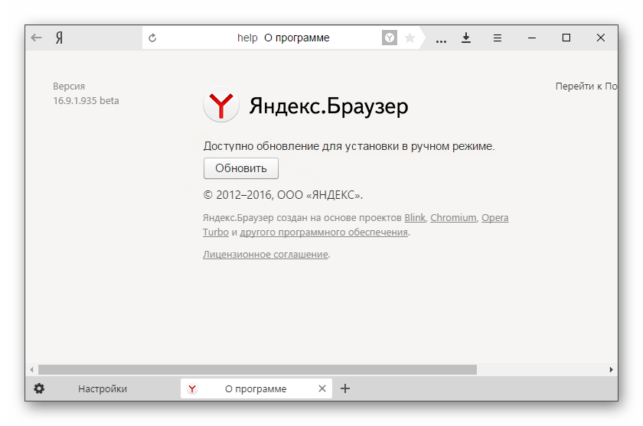Image resolution: width=643 pixels, height=426 pixels.
Task: Open the Chromium link
Action: [x=454, y=218]
